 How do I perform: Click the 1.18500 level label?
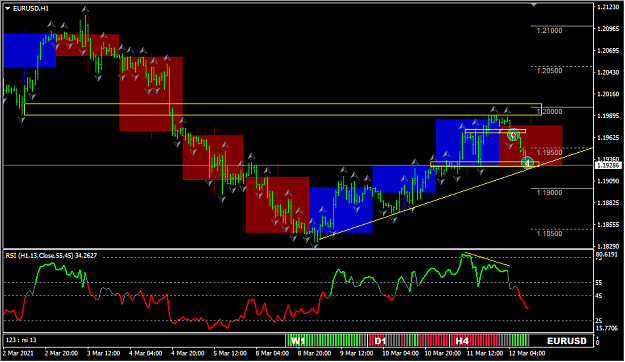click(549, 234)
